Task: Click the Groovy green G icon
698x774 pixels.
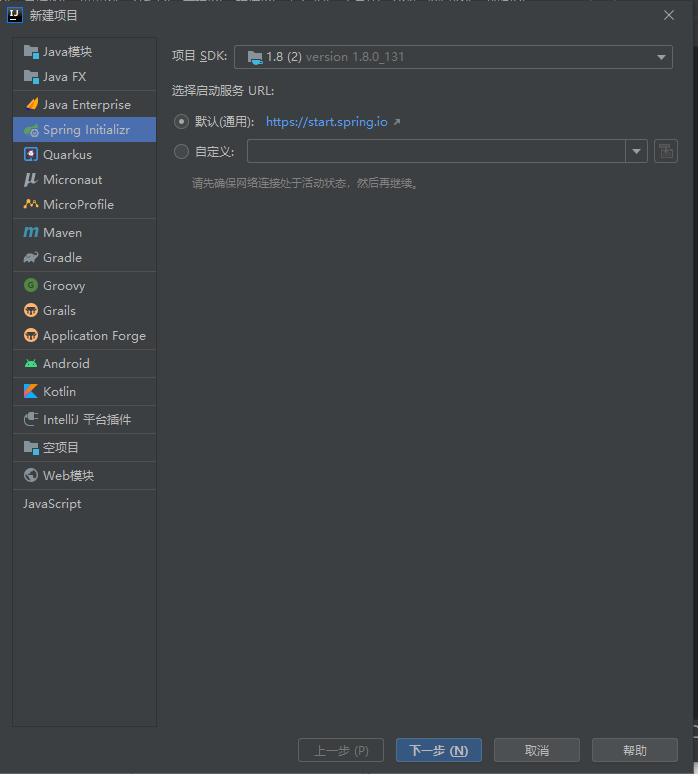Action: point(31,285)
